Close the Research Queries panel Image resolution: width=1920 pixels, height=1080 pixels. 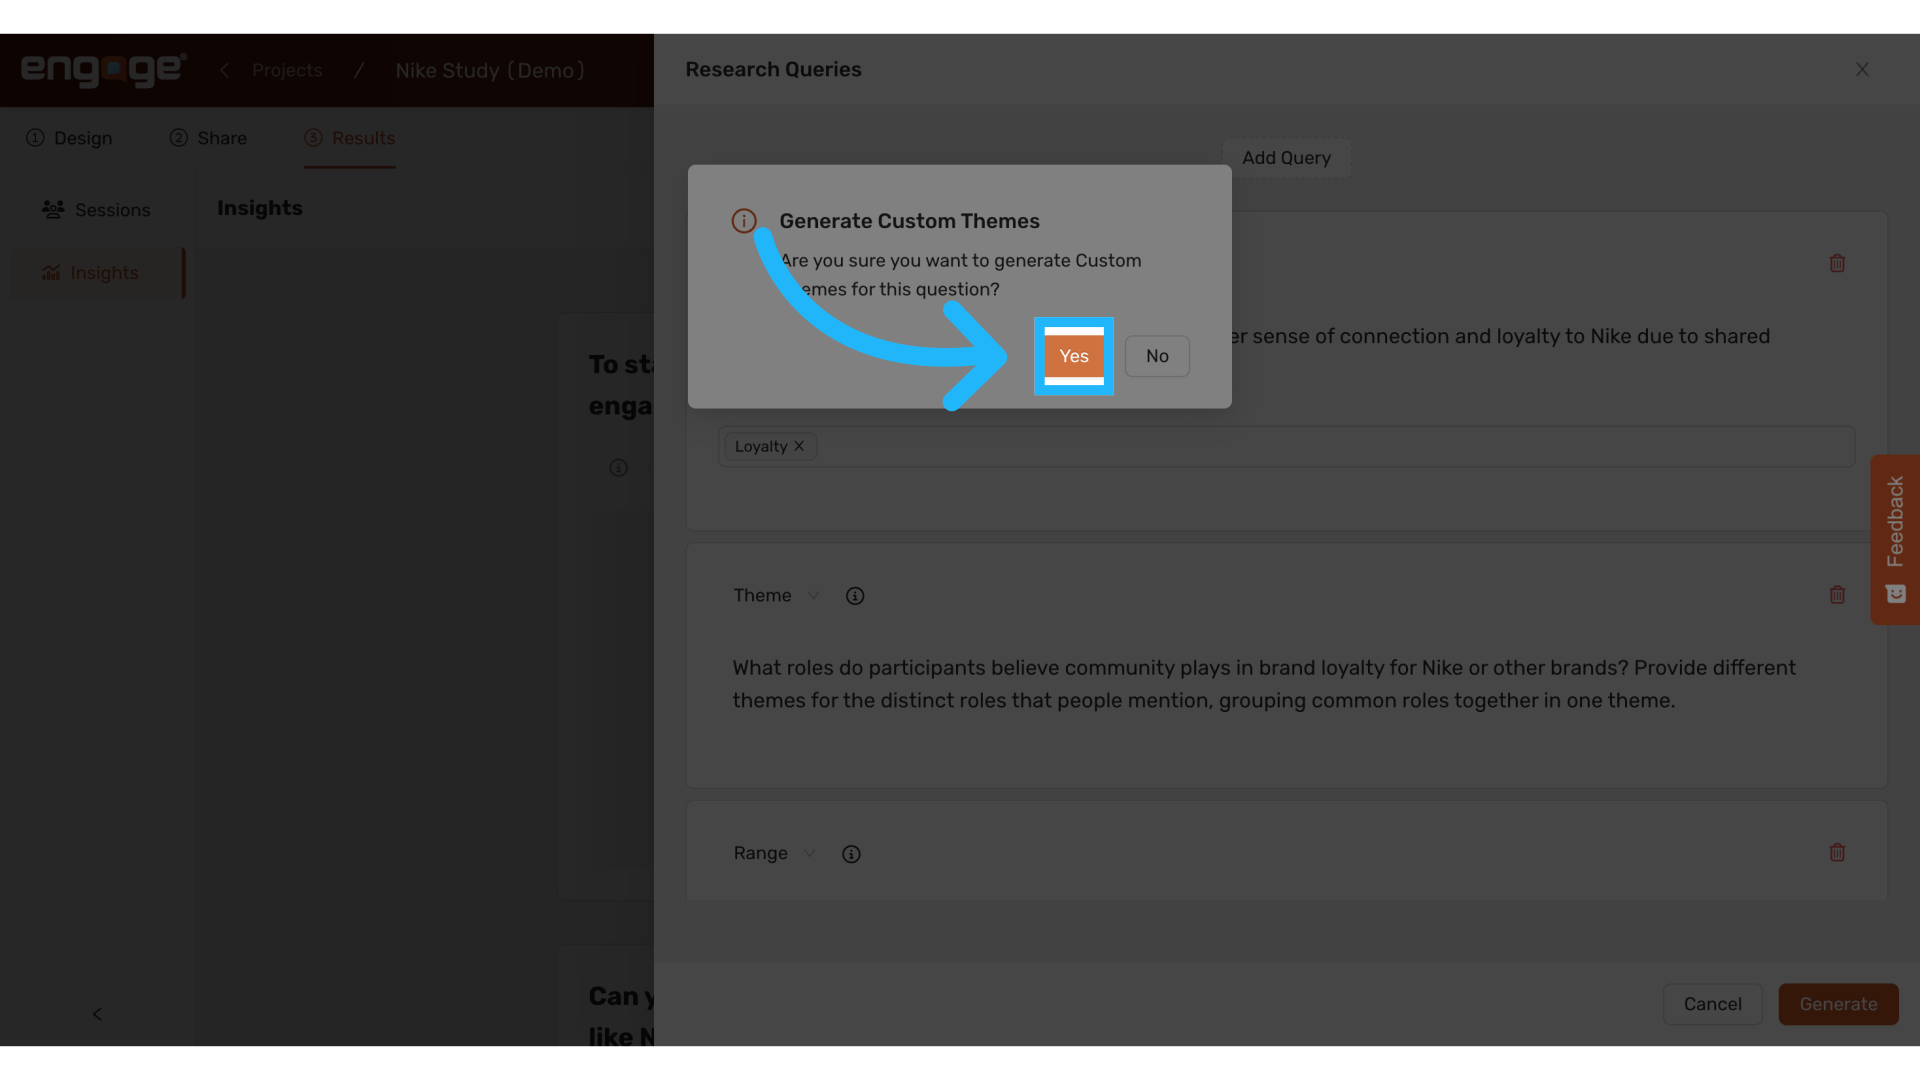[1862, 69]
